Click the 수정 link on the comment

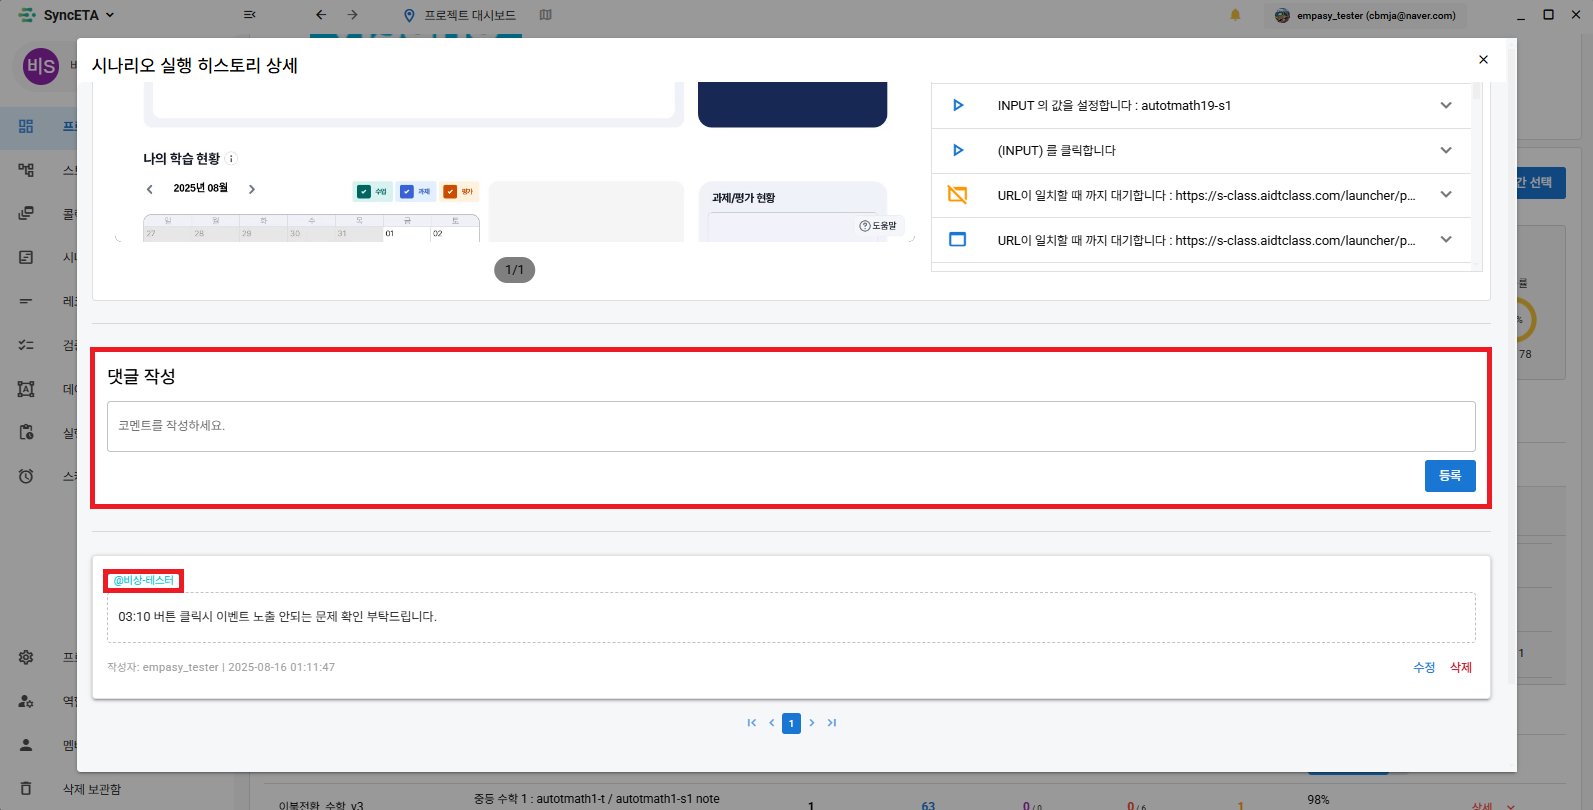click(x=1424, y=667)
